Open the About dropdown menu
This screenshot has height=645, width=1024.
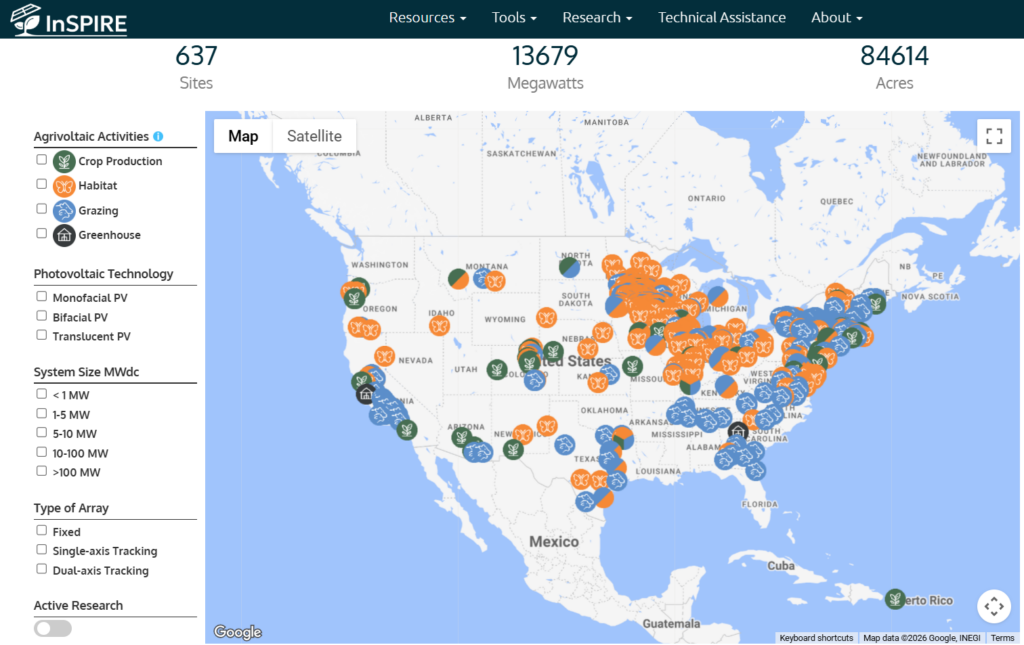[836, 18]
